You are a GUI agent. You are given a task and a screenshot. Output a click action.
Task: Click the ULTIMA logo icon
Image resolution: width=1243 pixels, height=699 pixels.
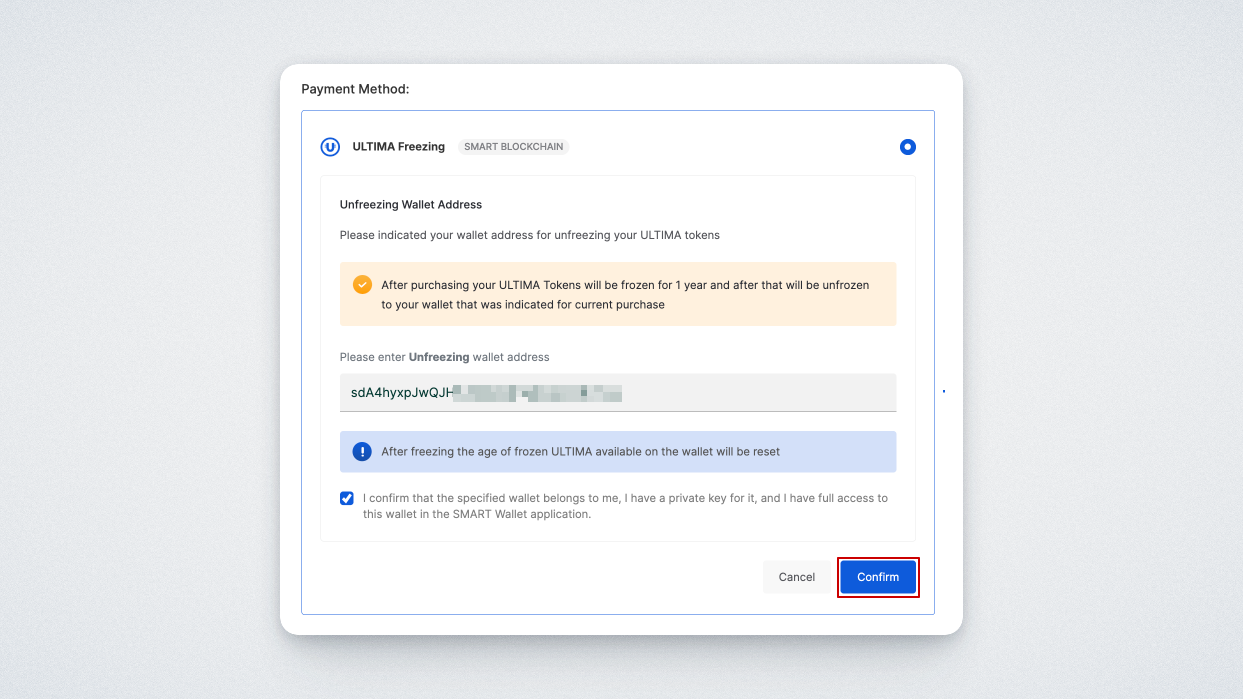(330, 147)
